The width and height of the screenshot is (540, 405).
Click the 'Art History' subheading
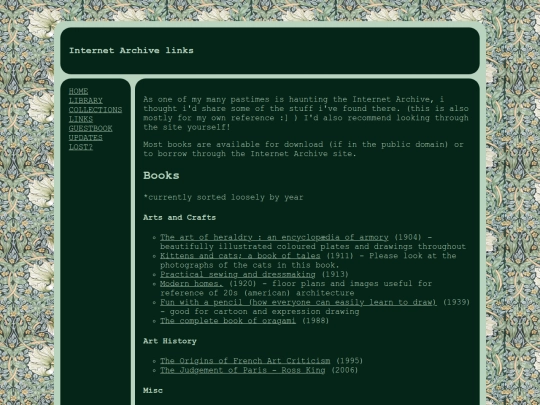(170, 341)
